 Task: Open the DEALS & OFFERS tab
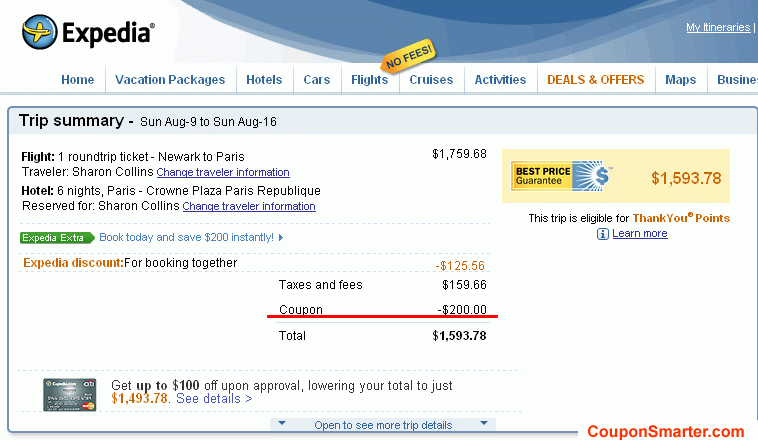(595, 80)
